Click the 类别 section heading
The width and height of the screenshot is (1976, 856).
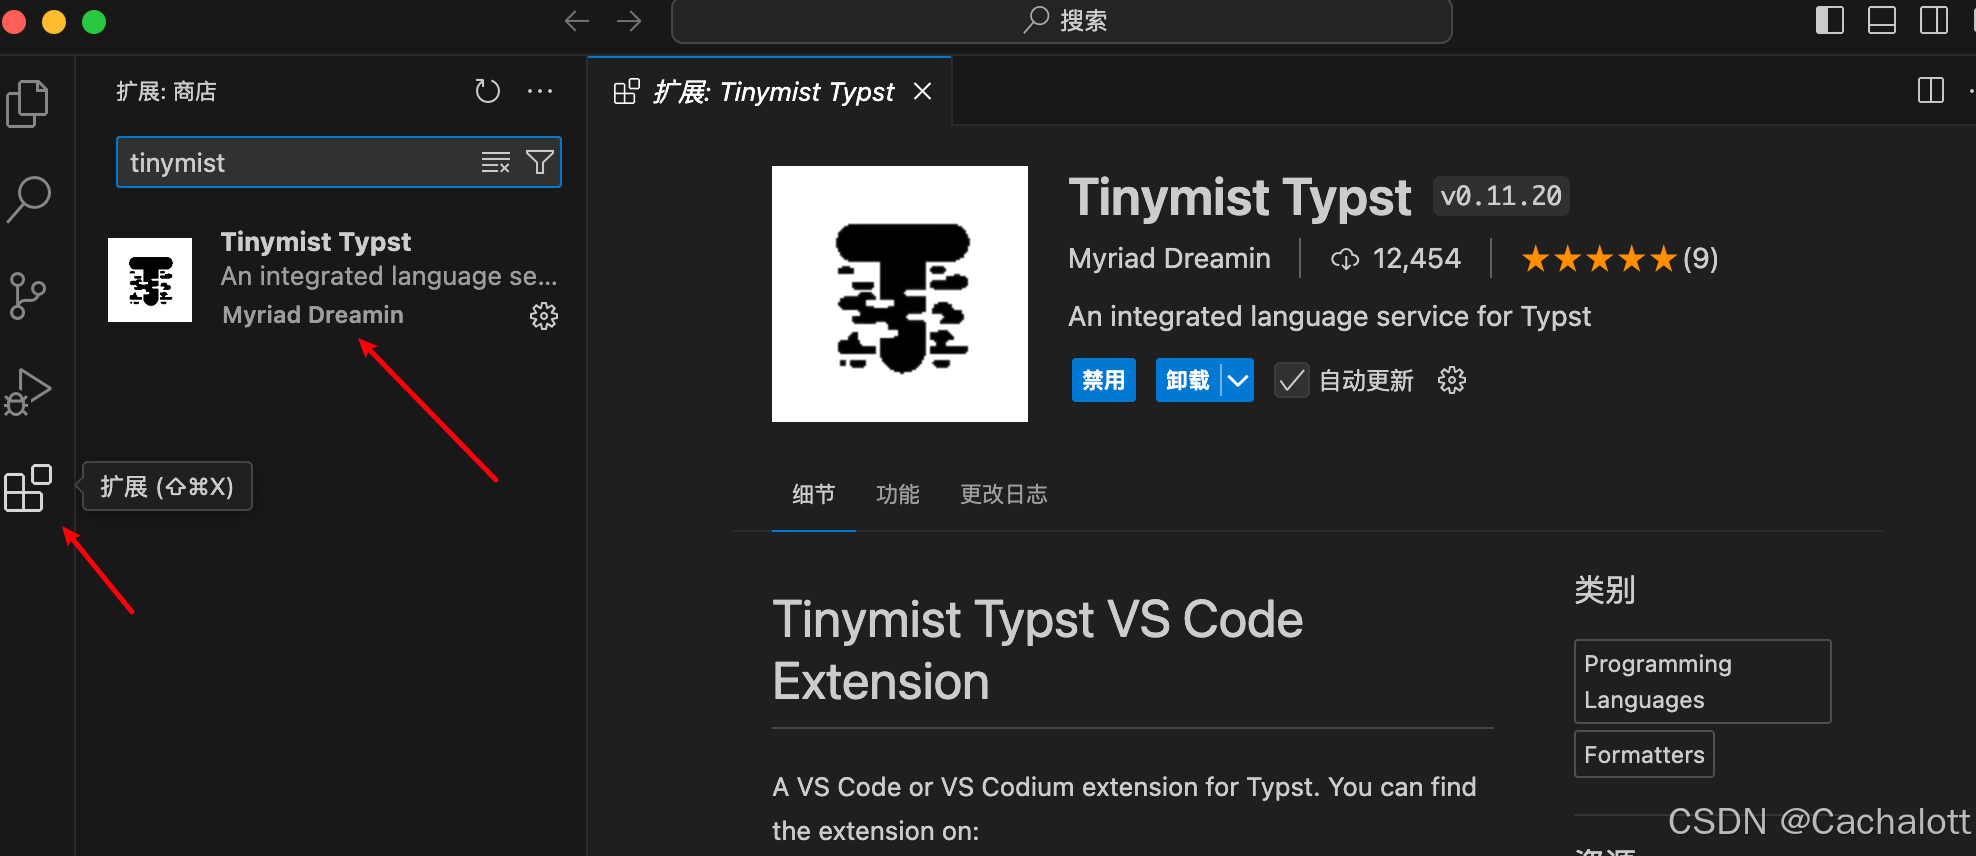pos(1605,590)
